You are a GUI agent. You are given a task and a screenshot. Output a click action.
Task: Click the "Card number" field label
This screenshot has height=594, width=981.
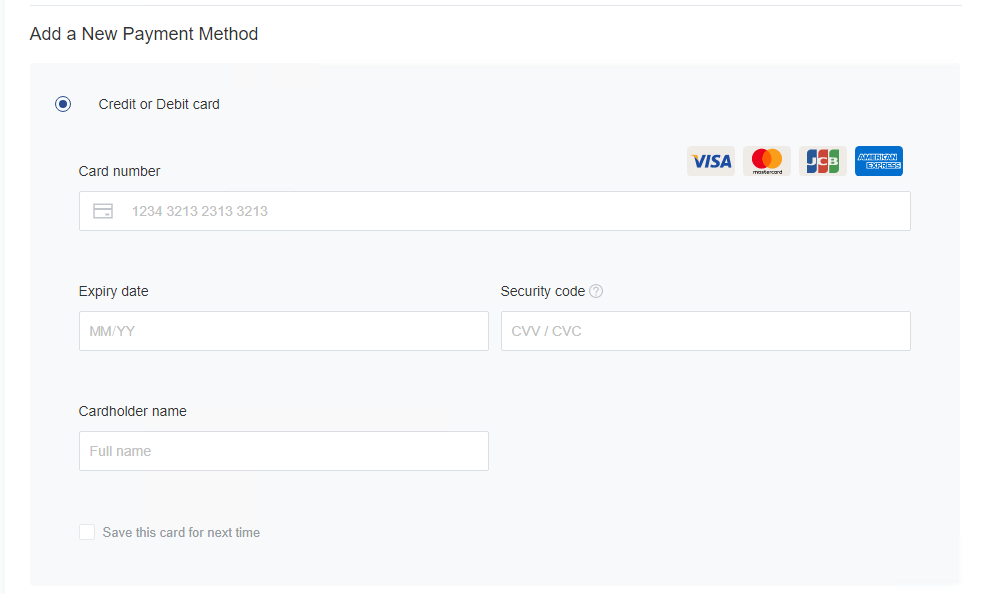119,171
